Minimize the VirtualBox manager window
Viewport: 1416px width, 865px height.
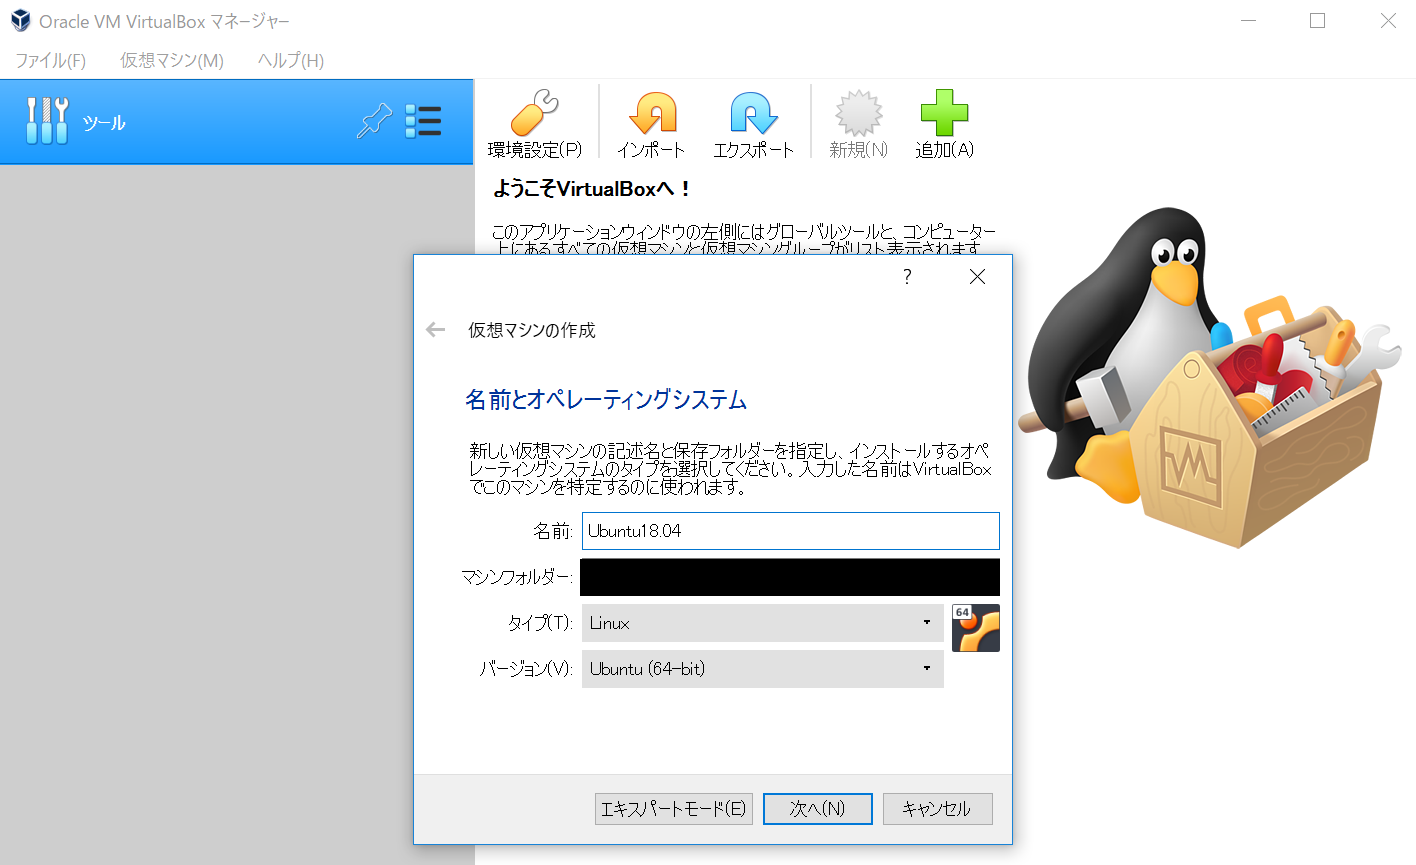pos(1248,21)
